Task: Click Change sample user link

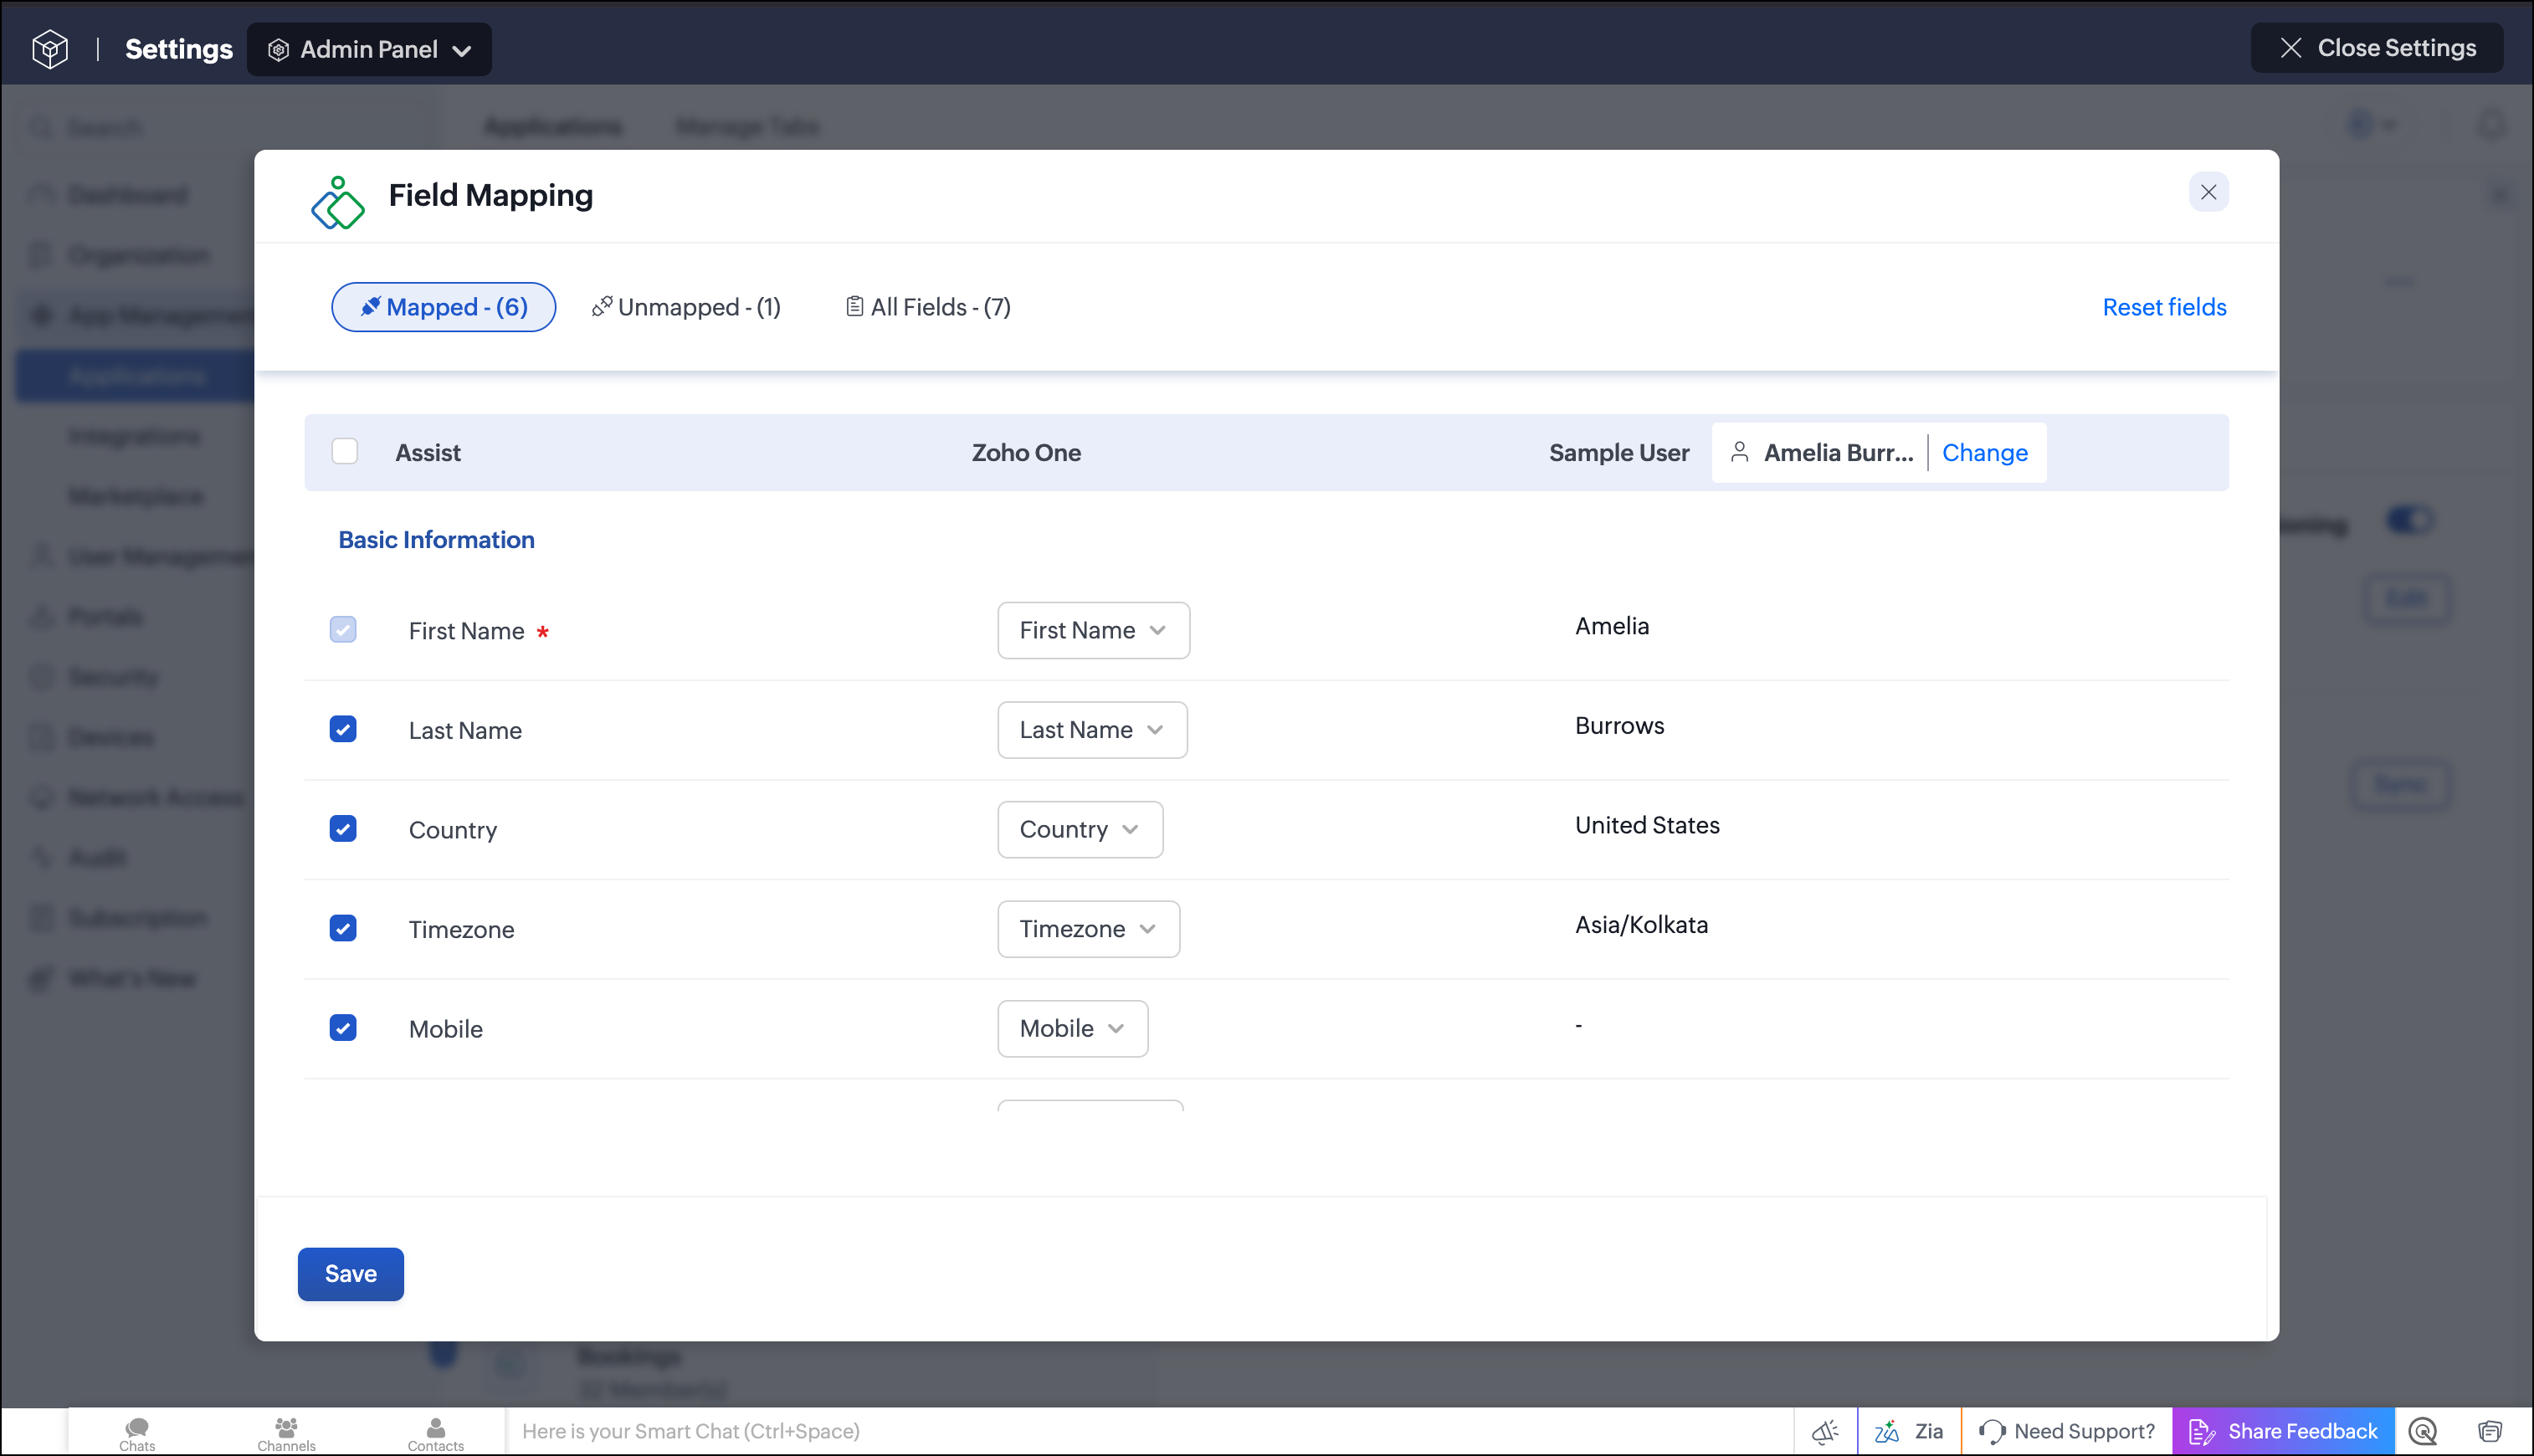Action: [x=1984, y=452]
